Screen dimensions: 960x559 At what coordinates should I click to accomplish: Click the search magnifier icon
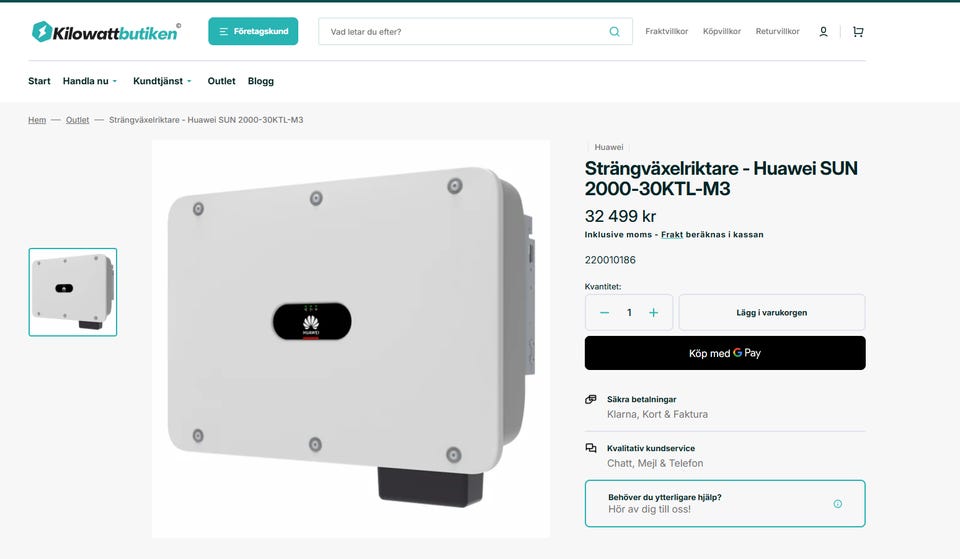[x=614, y=32]
